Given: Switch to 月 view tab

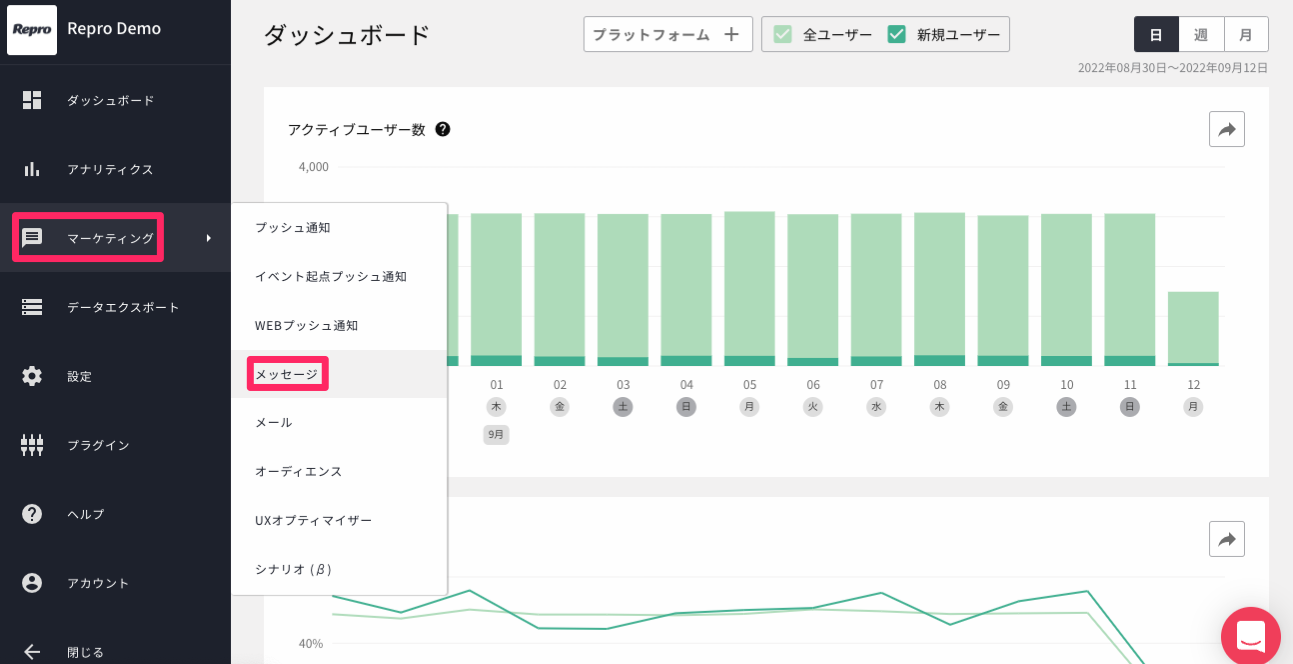Looking at the screenshot, I should (1246, 34).
